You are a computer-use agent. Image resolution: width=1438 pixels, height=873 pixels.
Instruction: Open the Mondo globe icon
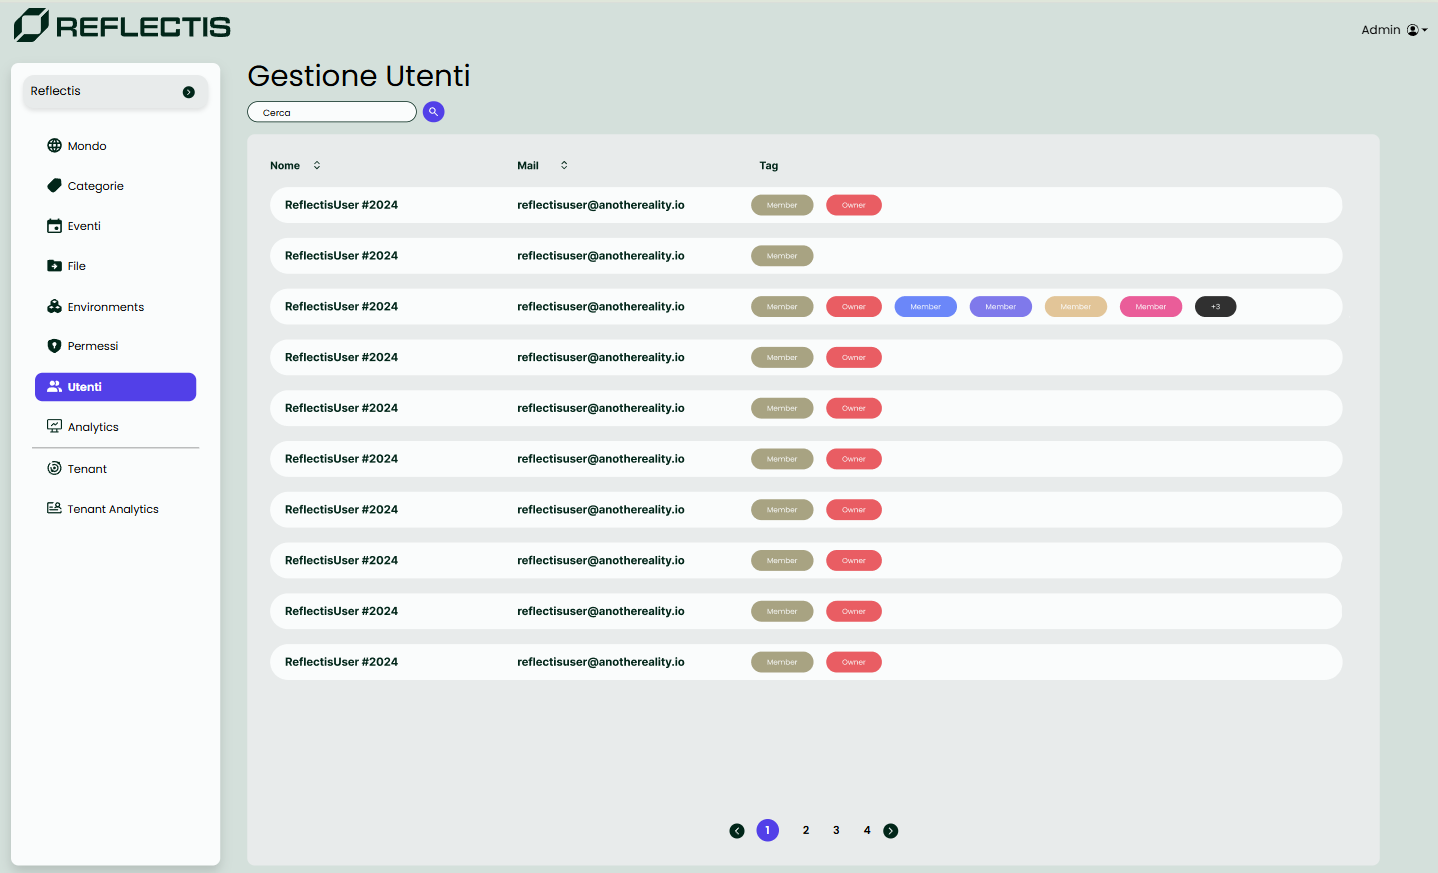tap(55, 146)
